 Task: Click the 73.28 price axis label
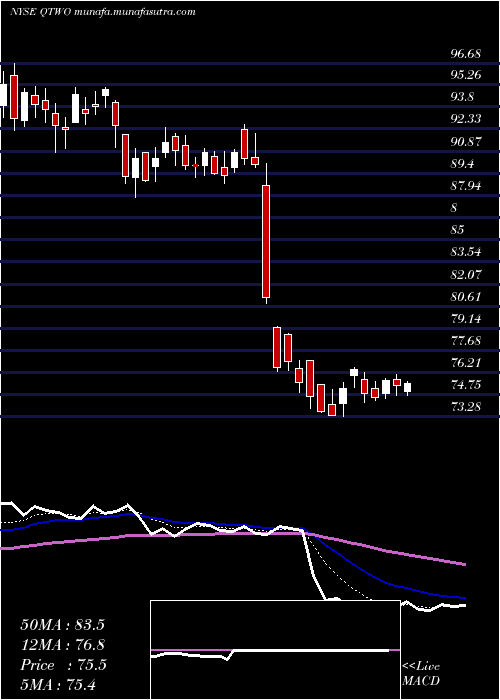pos(466,407)
